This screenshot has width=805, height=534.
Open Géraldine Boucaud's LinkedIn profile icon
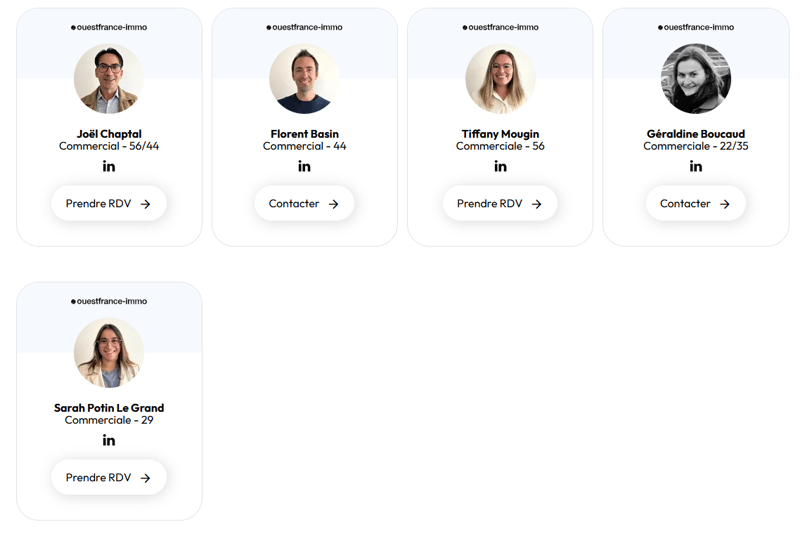[696, 166]
